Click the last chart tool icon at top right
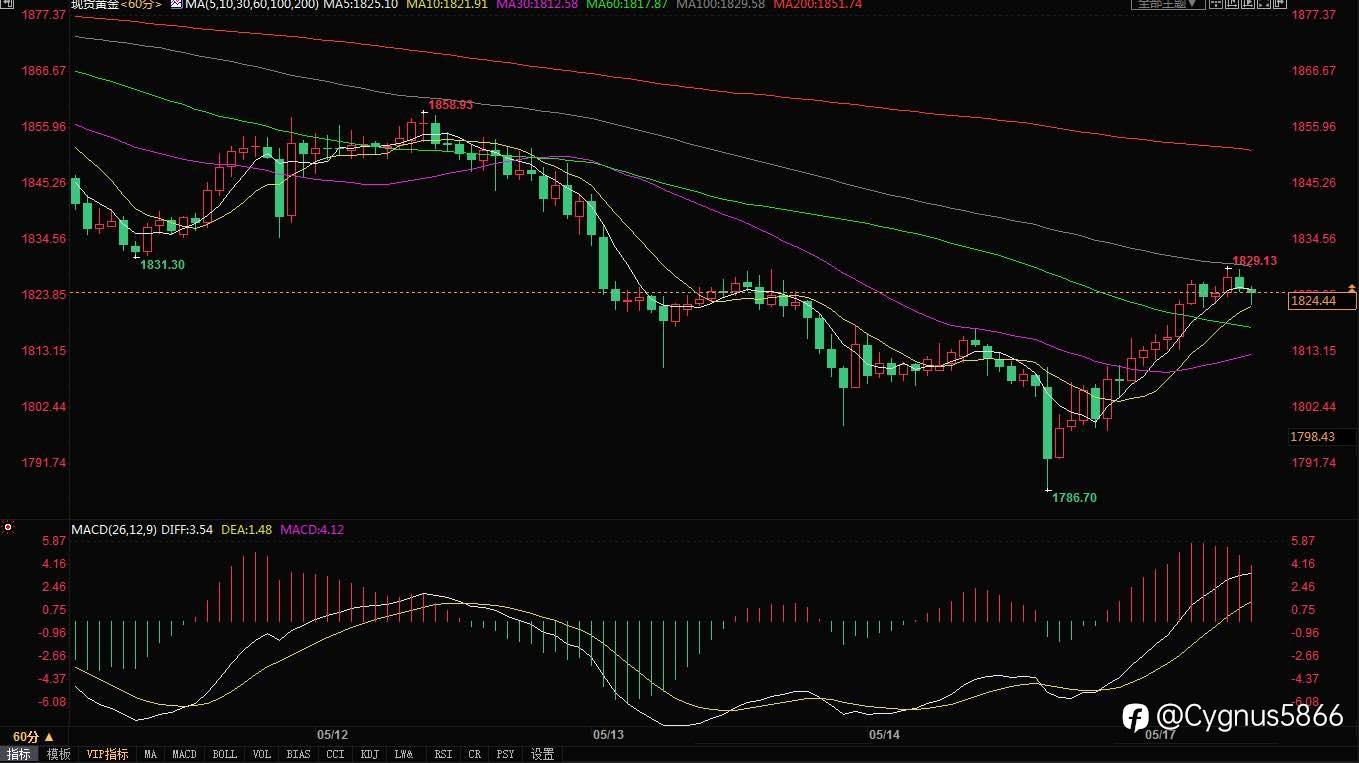 [x=1280, y=4]
